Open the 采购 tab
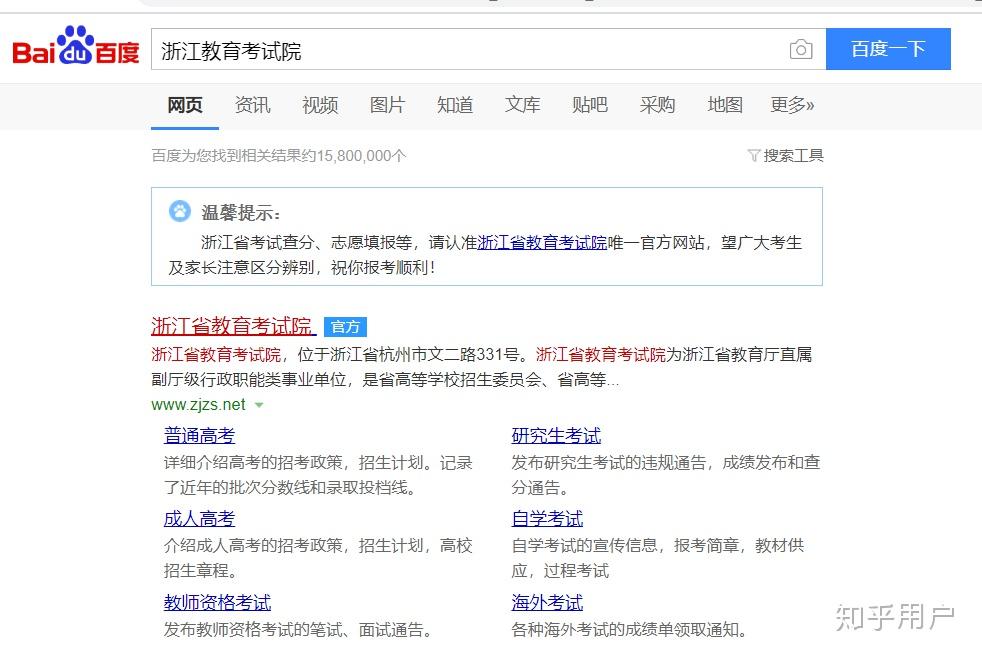 click(x=658, y=105)
